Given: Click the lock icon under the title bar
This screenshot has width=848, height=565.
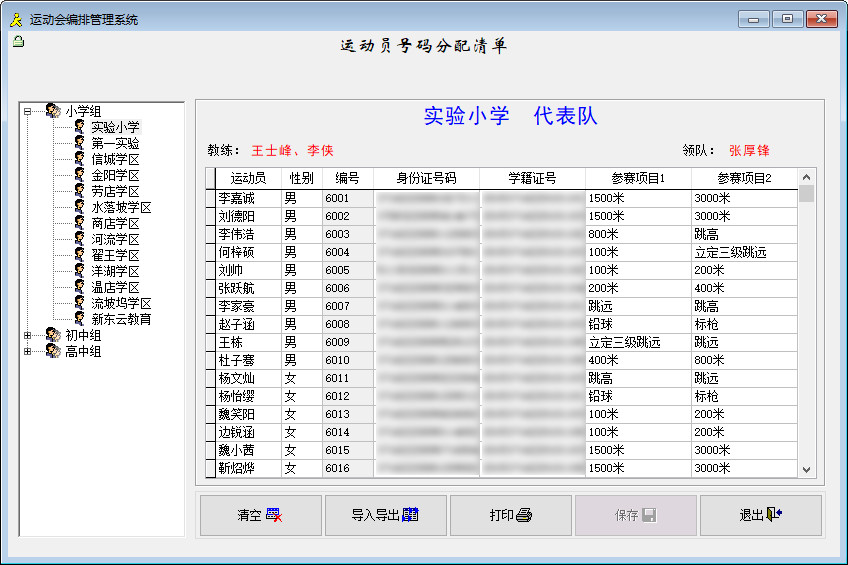Looking at the screenshot, I should pyautogui.click(x=18, y=41).
